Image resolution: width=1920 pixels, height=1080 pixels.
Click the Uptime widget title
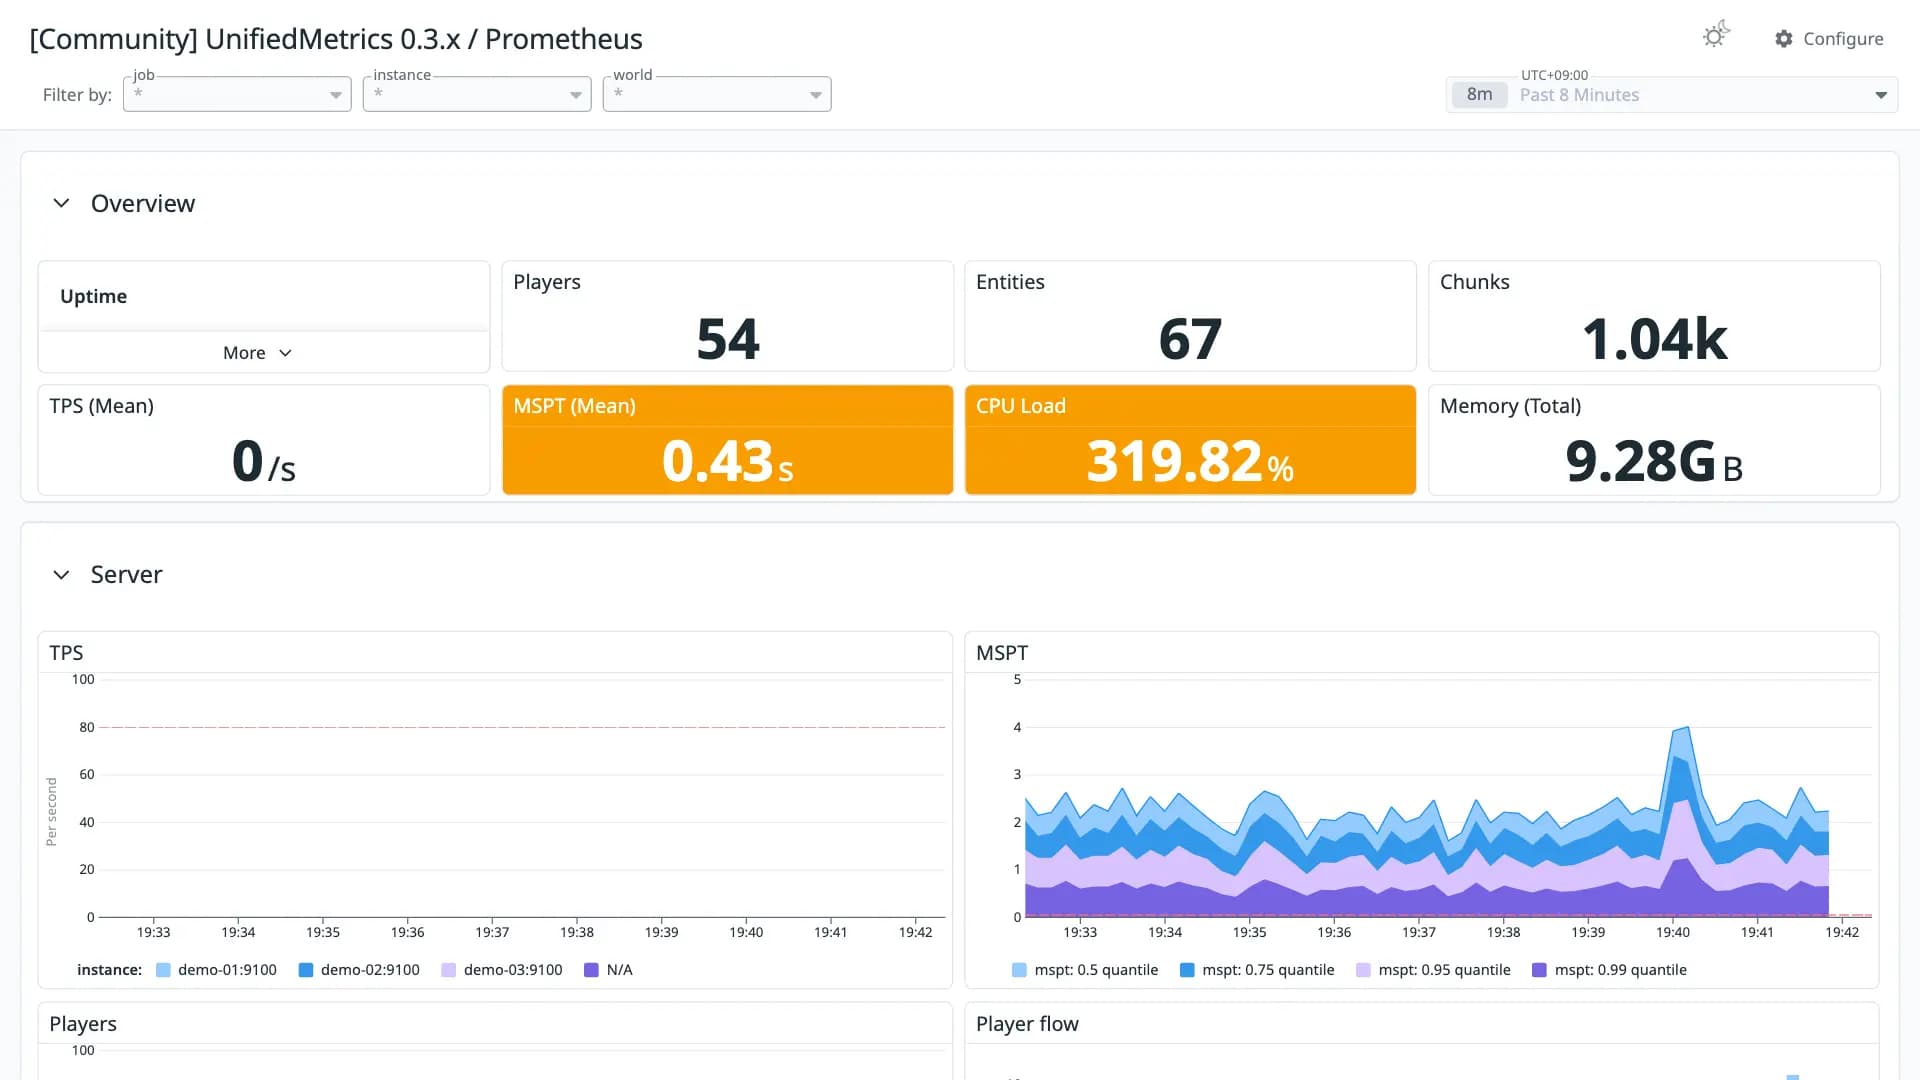click(x=93, y=296)
